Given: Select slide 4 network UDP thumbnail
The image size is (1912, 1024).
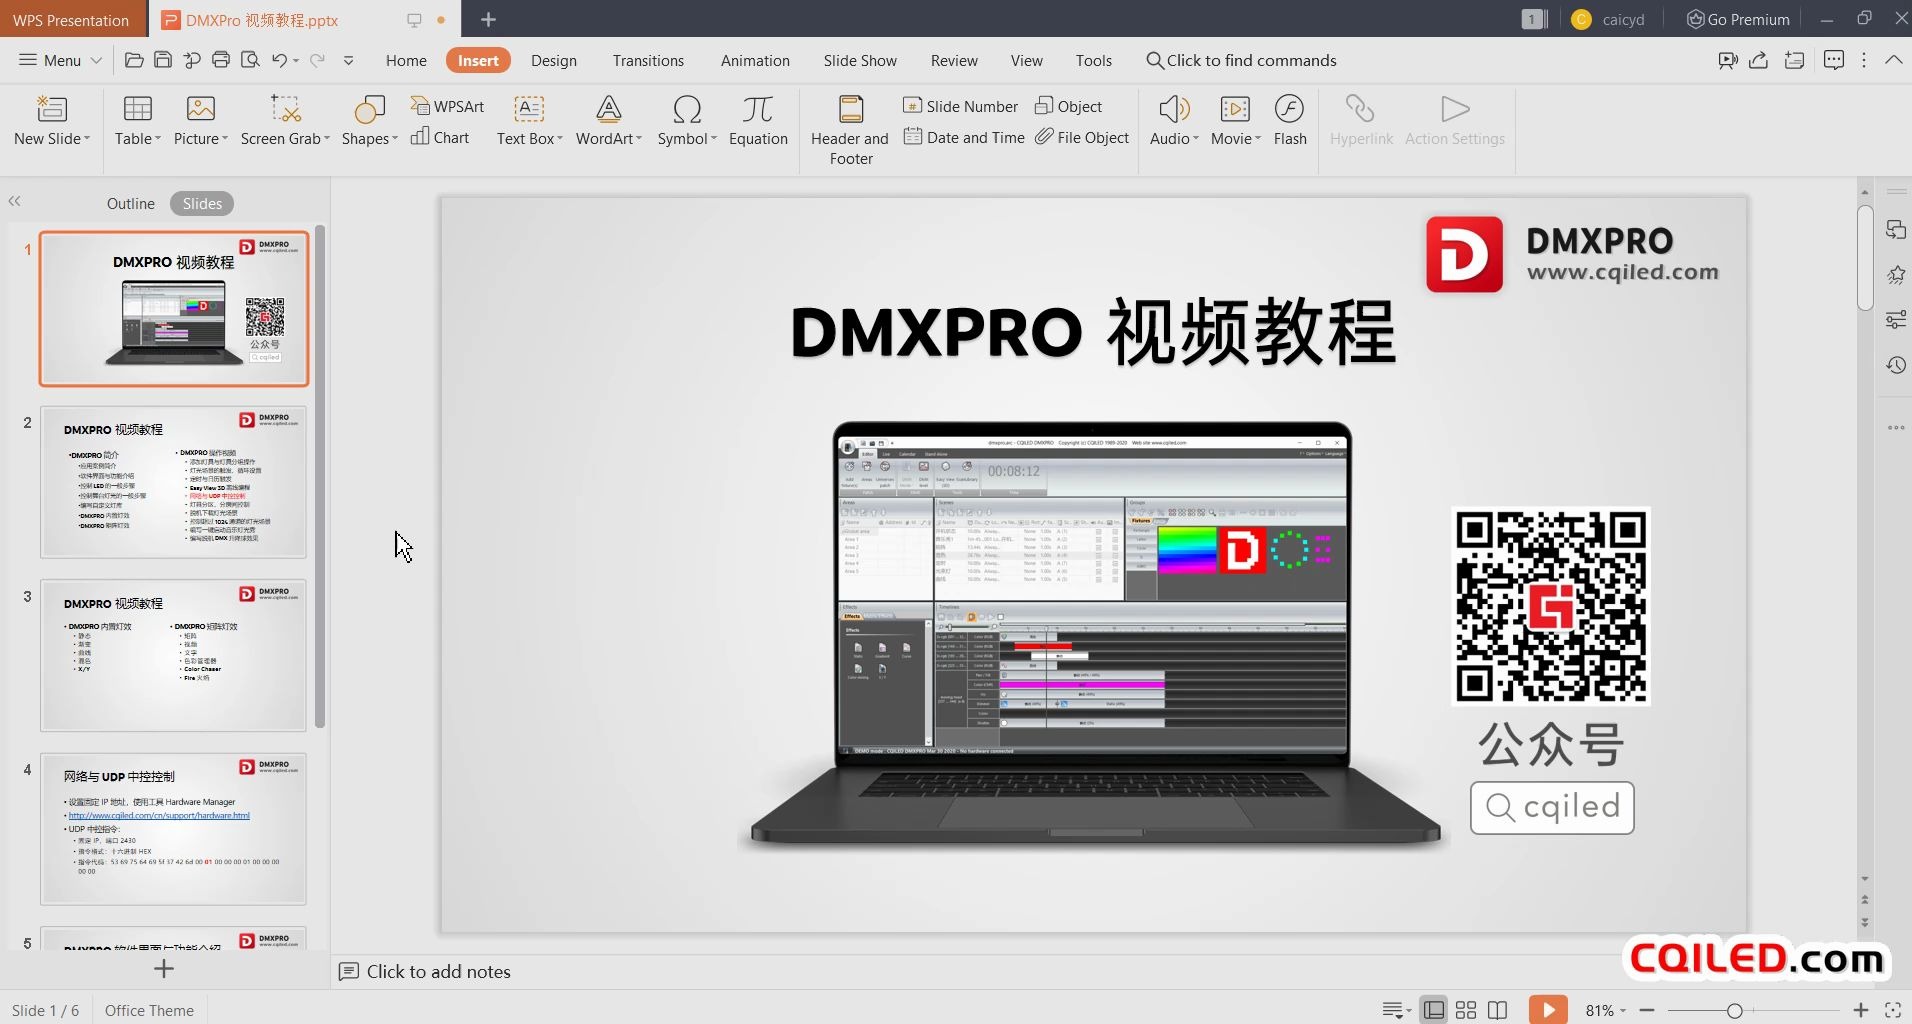Looking at the screenshot, I should coord(174,829).
